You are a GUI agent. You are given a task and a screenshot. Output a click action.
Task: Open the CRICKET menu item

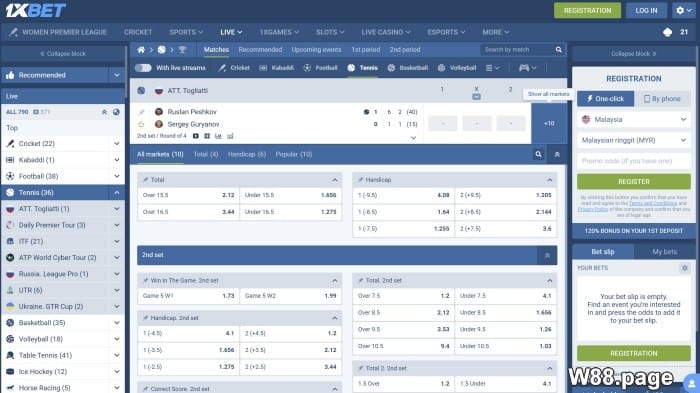(138, 32)
